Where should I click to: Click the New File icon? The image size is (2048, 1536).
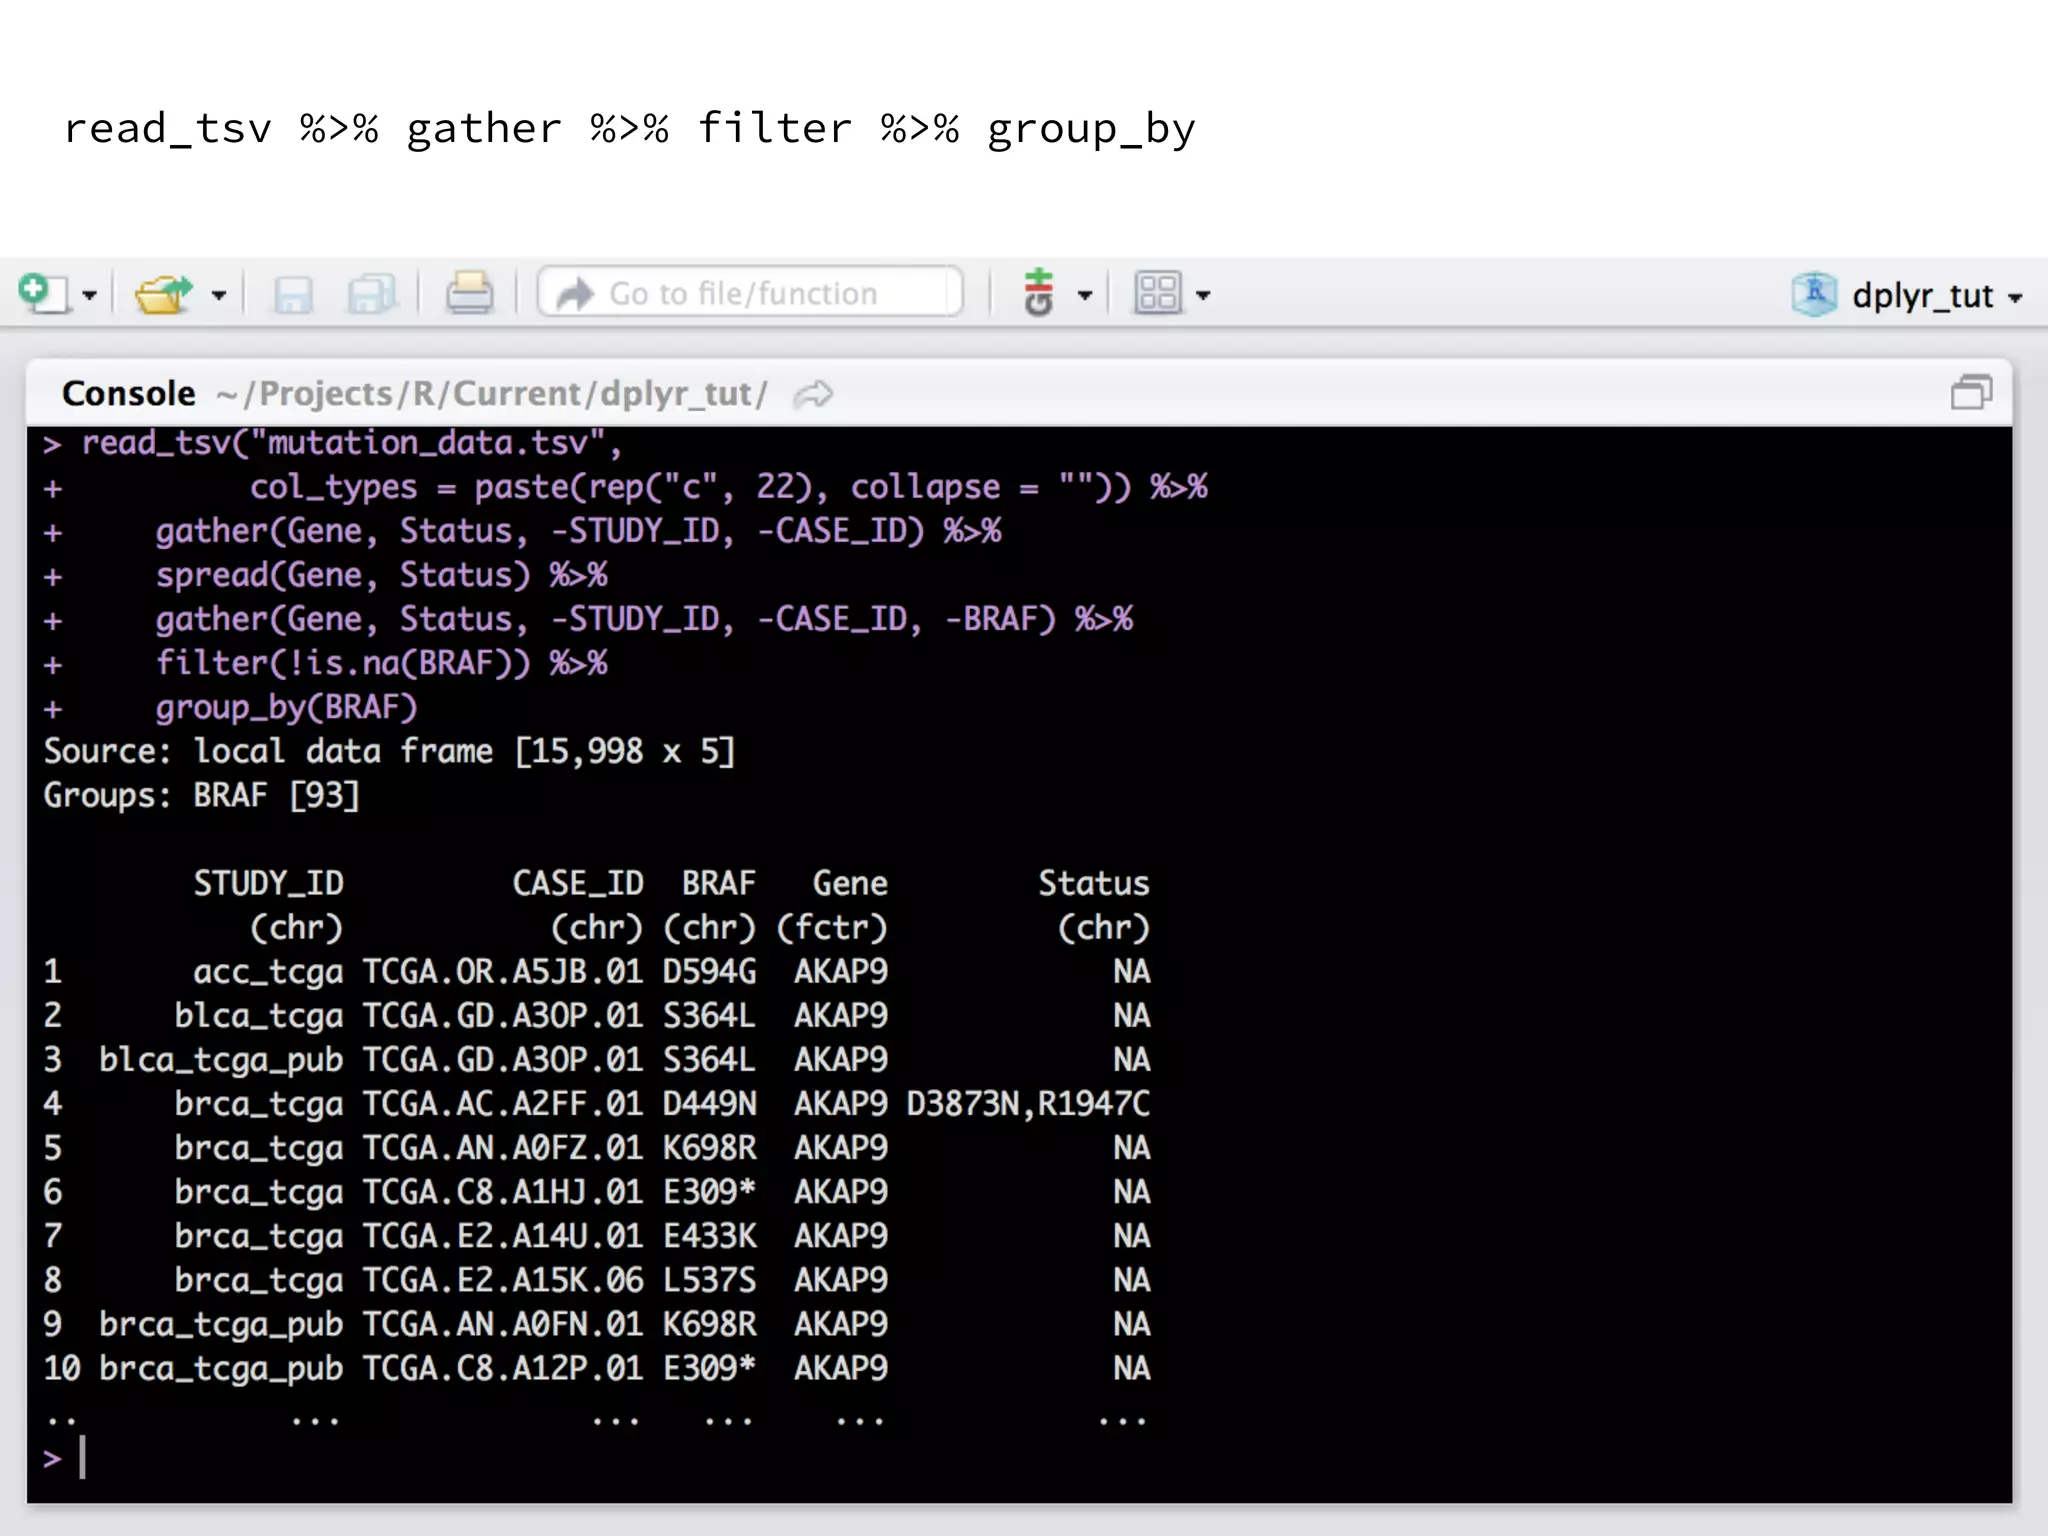pos(43,294)
